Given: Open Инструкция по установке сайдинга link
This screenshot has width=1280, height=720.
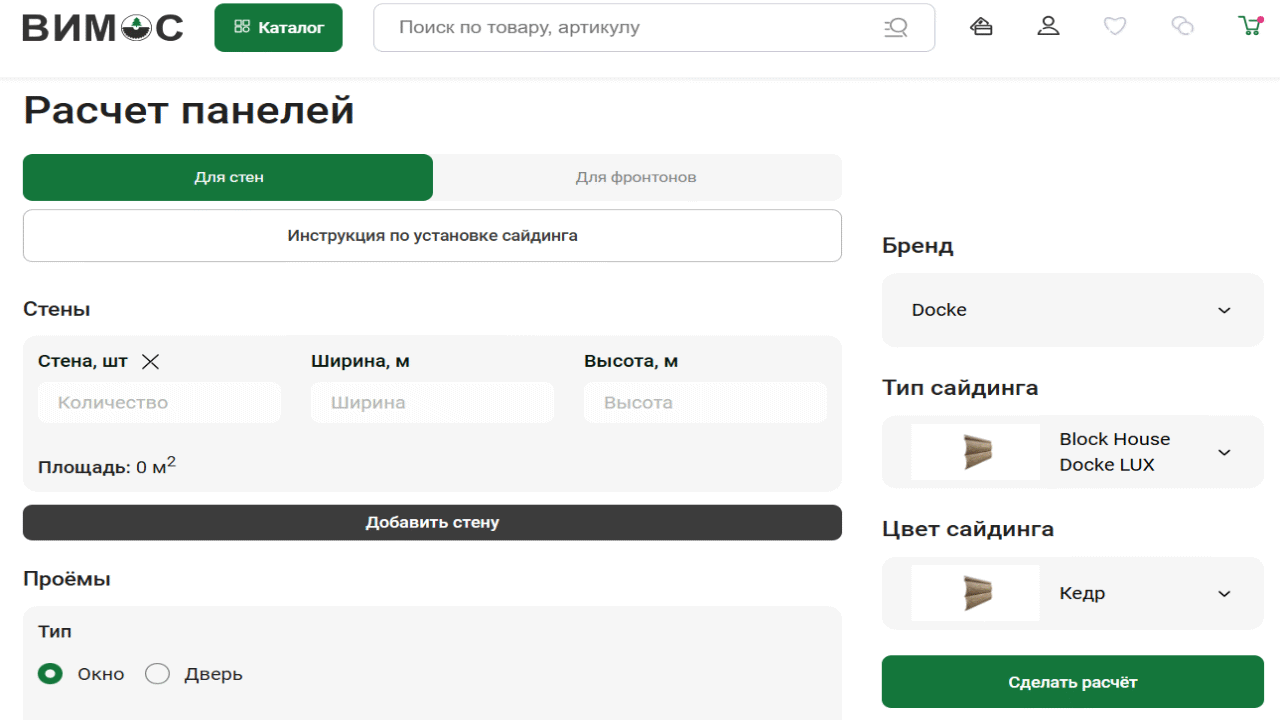Looking at the screenshot, I should coord(432,236).
